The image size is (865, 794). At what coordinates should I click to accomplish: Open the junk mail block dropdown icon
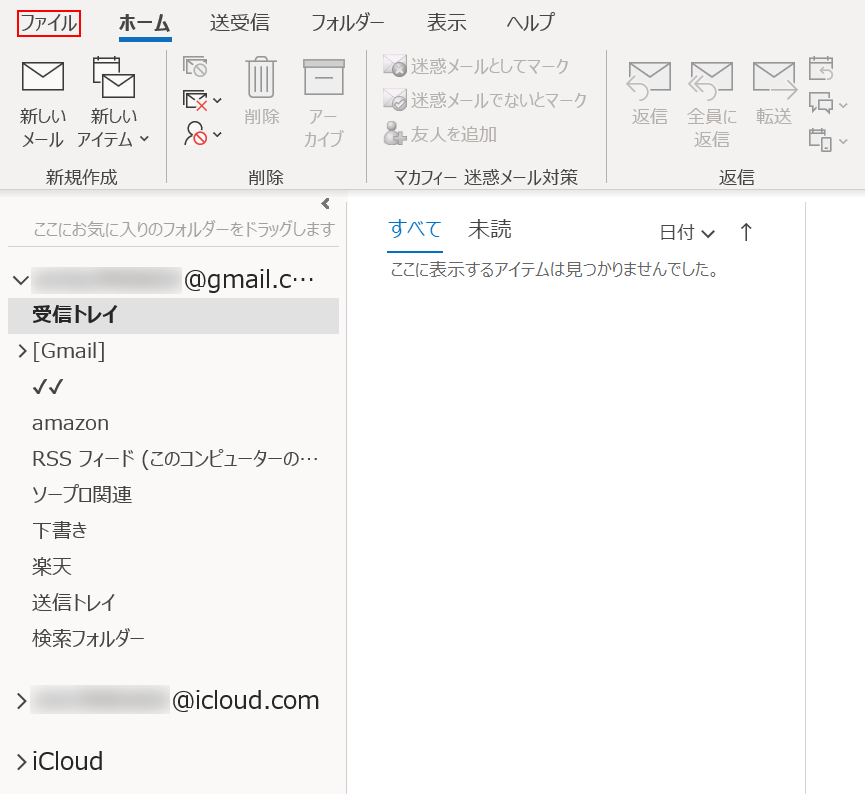click(x=203, y=134)
